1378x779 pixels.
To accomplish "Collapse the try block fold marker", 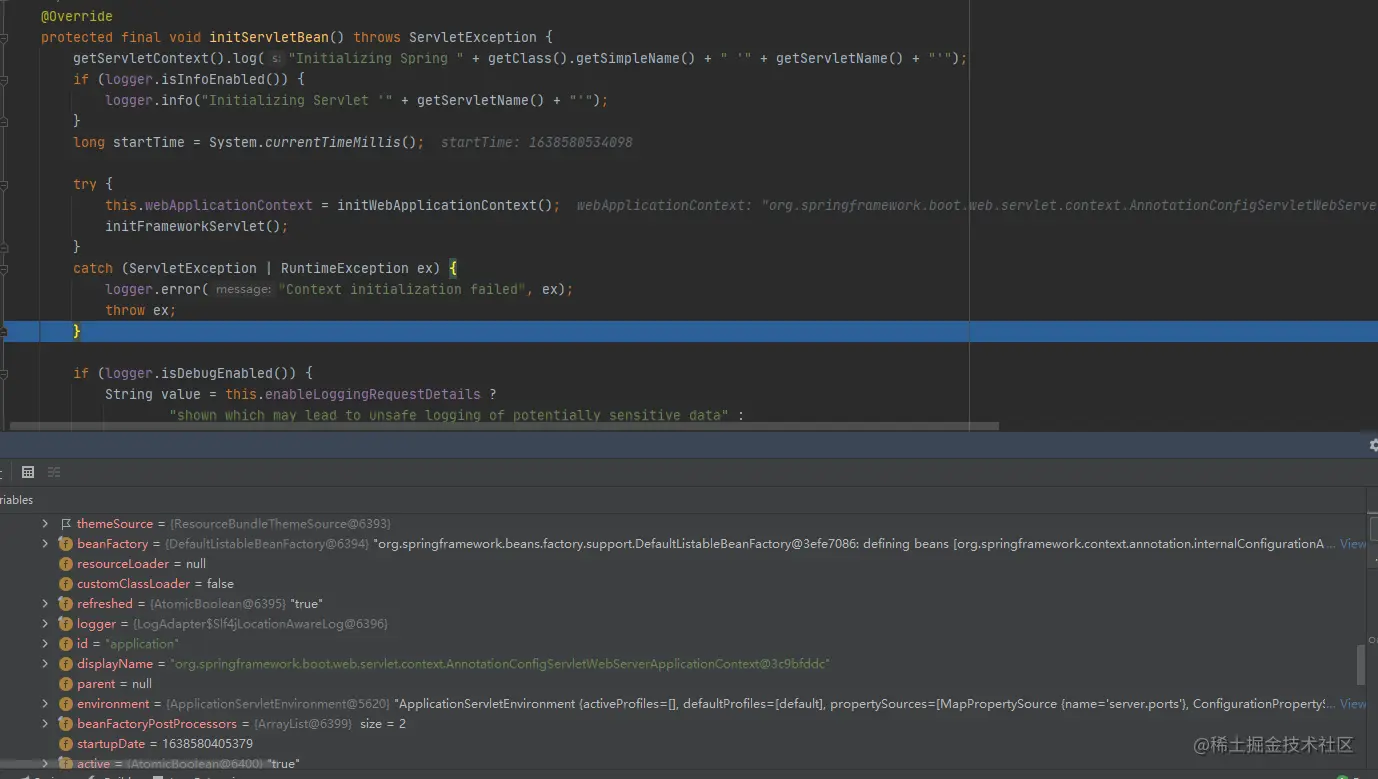I will [4, 184].
